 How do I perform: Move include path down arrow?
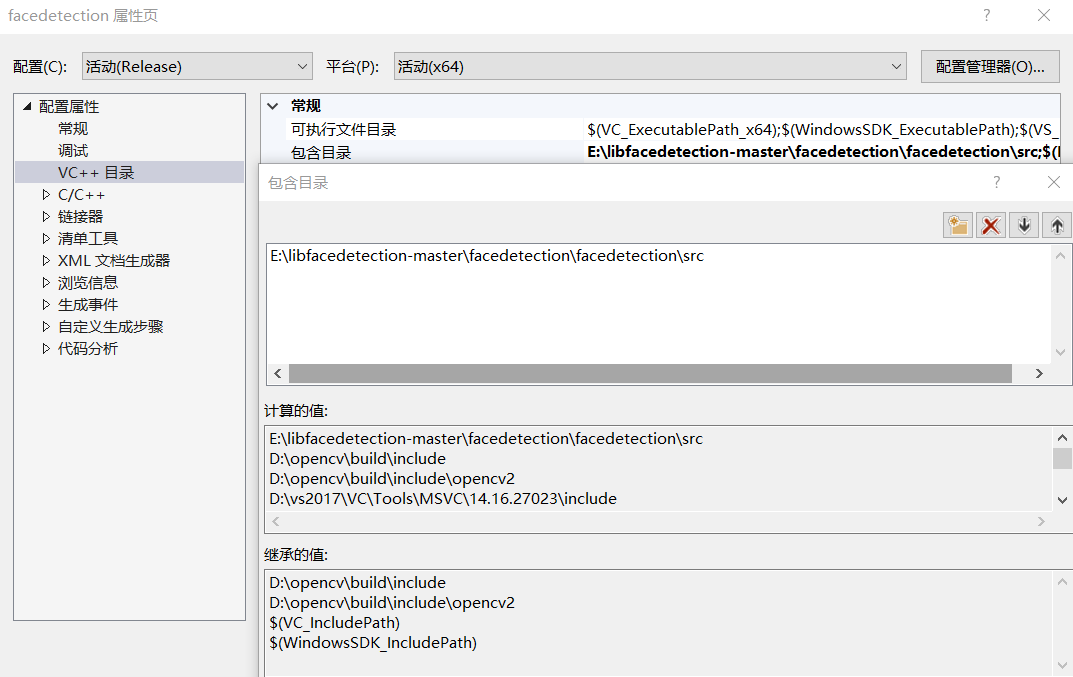(x=1024, y=225)
